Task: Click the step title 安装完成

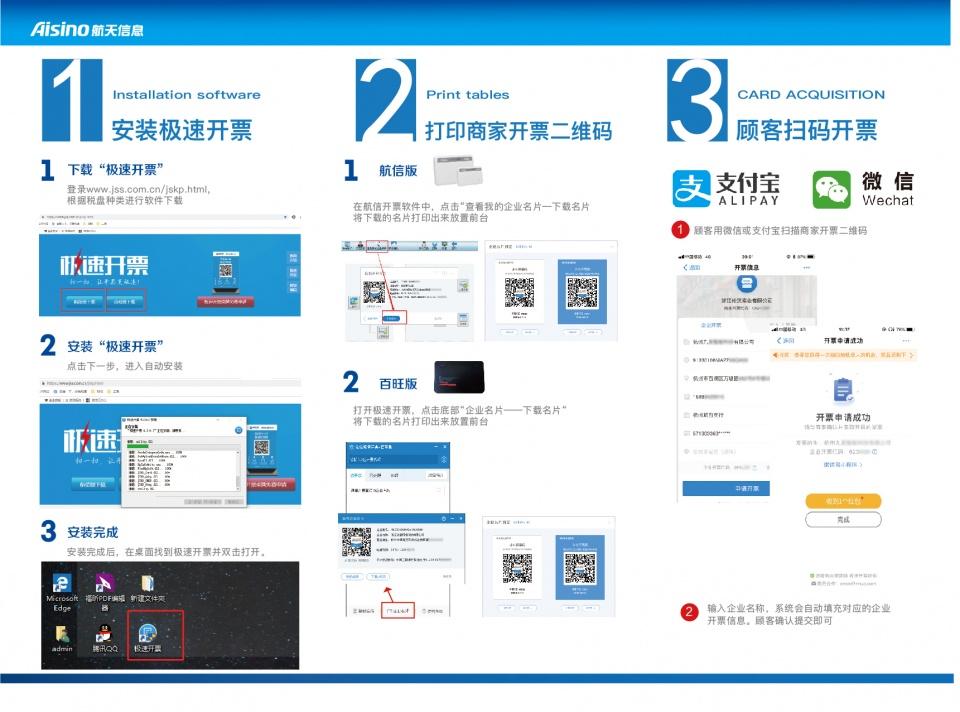Action: tap(92, 532)
